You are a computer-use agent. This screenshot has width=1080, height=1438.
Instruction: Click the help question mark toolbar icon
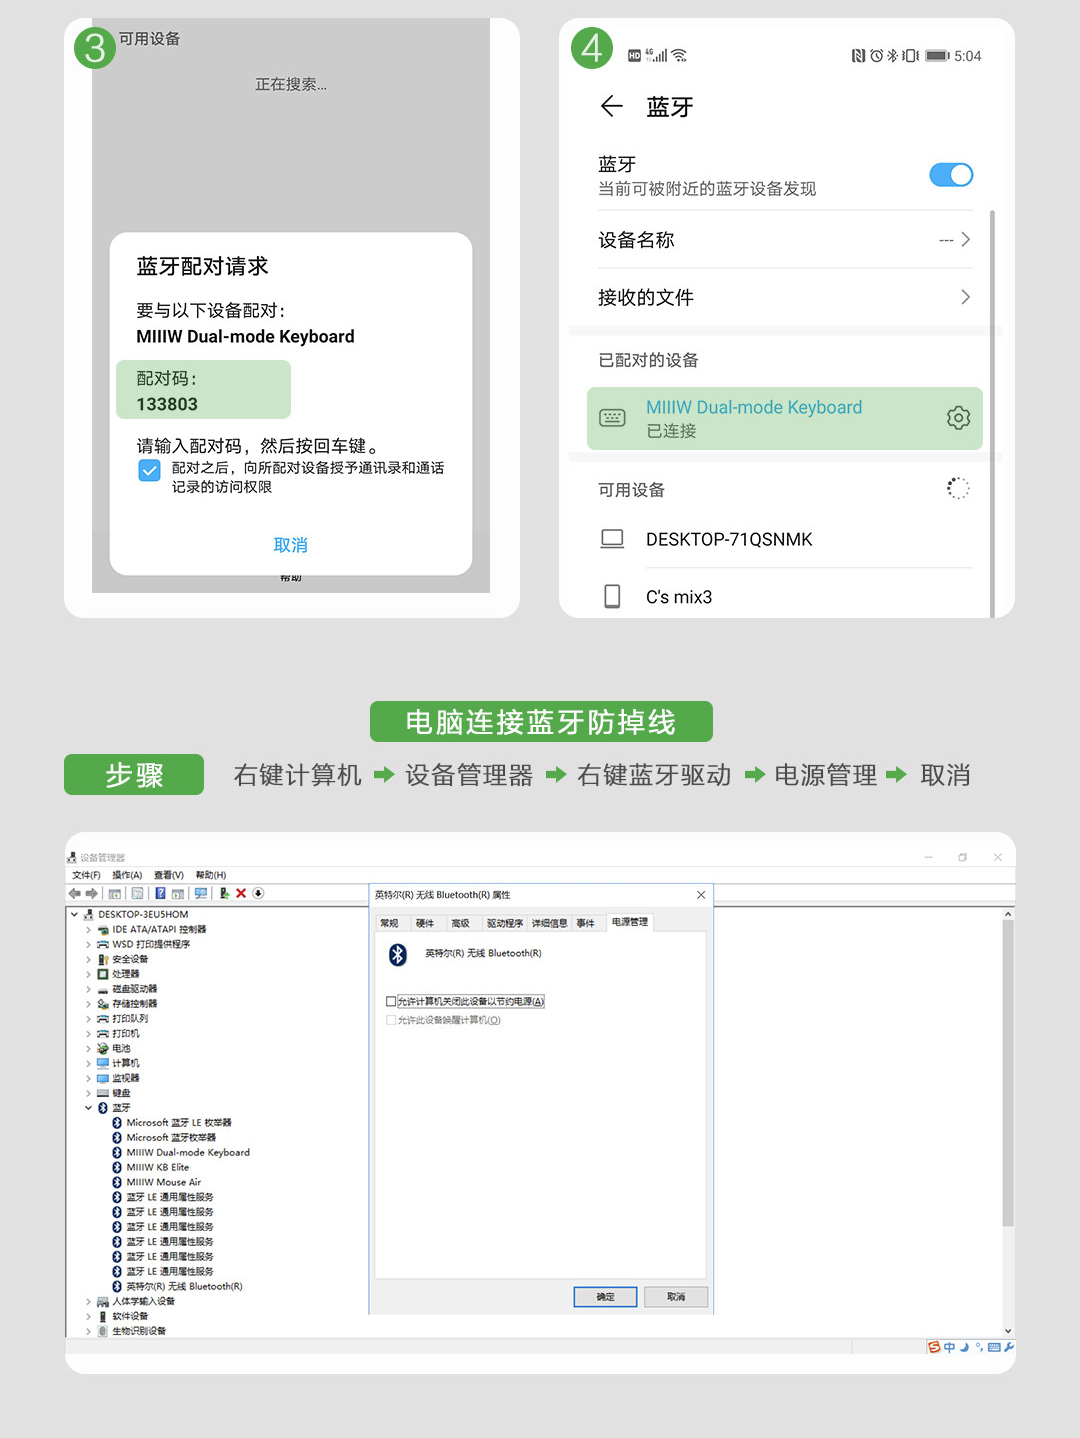[160, 893]
